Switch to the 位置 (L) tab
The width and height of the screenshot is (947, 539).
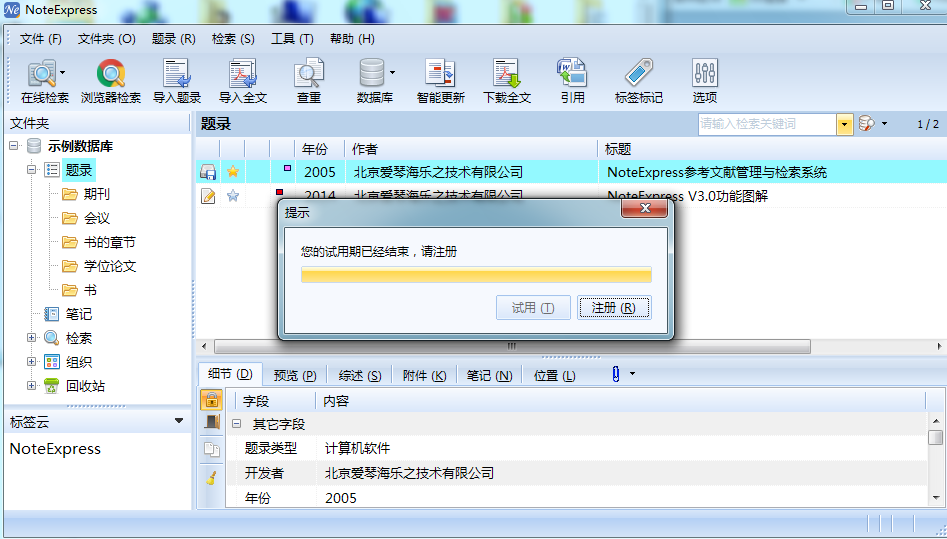pyautogui.click(x=554, y=375)
